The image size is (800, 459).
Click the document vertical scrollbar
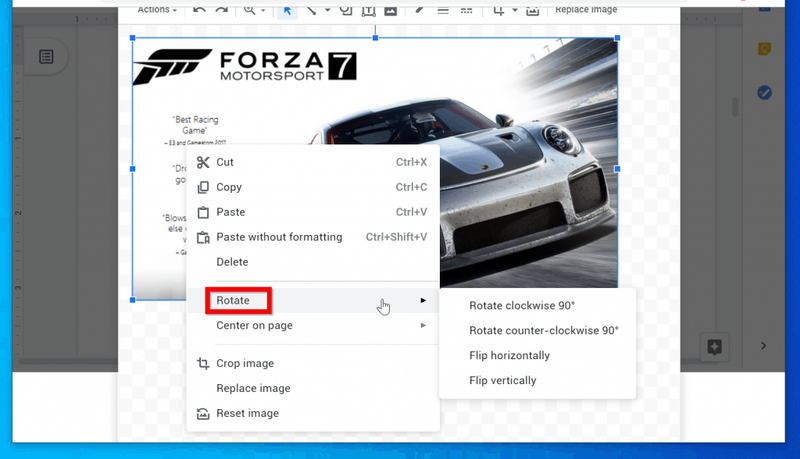click(735, 107)
